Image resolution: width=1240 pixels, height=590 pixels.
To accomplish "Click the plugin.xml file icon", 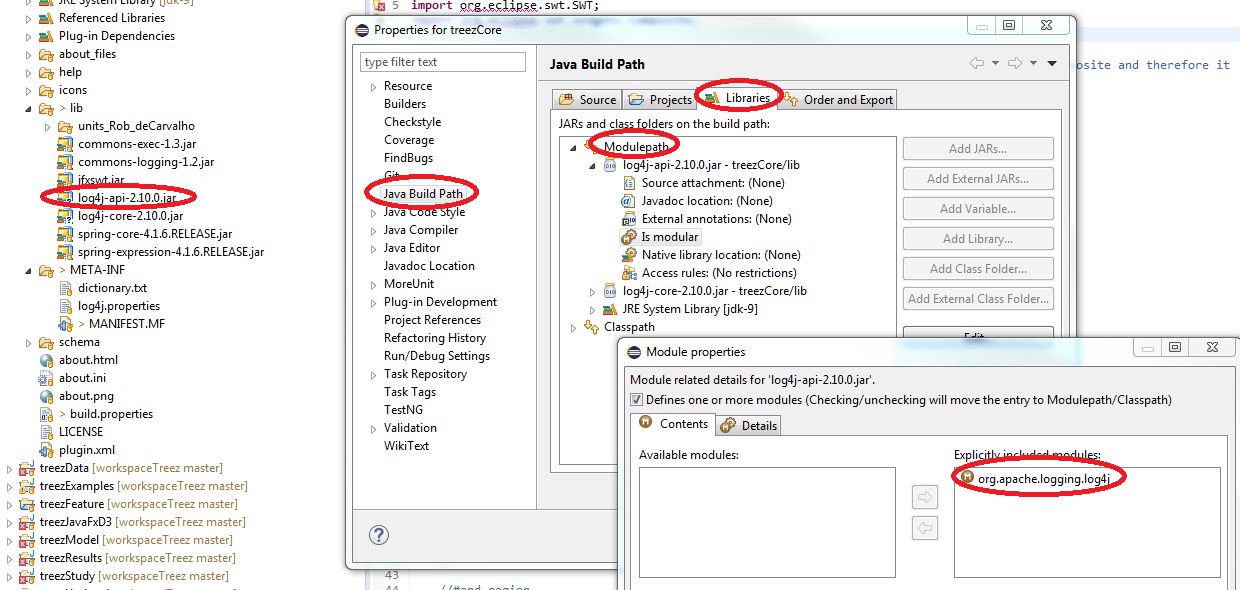I will click(x=47, y=450).
